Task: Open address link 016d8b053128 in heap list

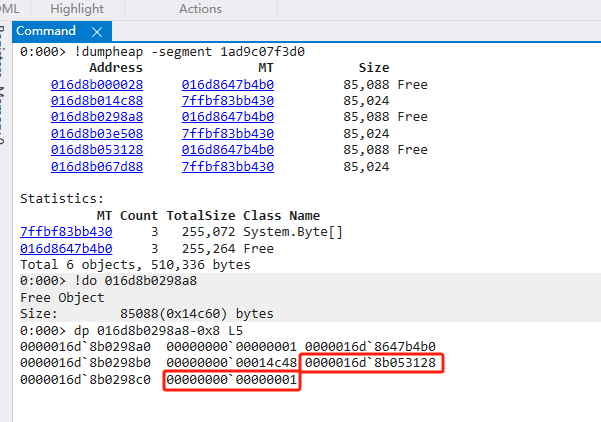Action: [96, 150]
